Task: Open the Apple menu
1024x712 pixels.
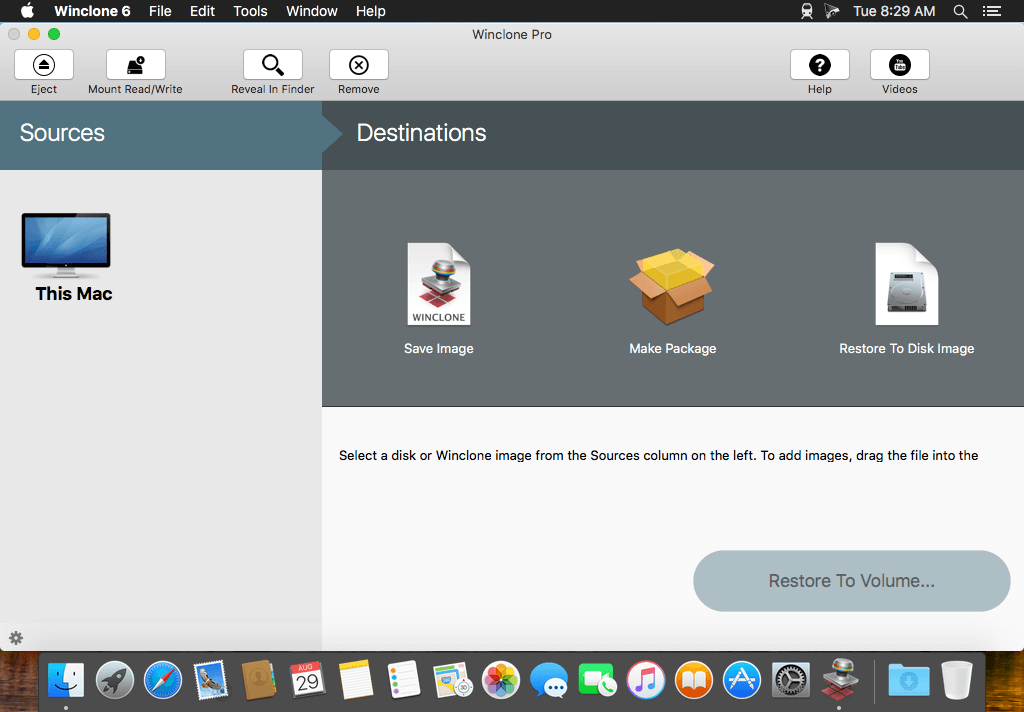Action: pos(27,11)
